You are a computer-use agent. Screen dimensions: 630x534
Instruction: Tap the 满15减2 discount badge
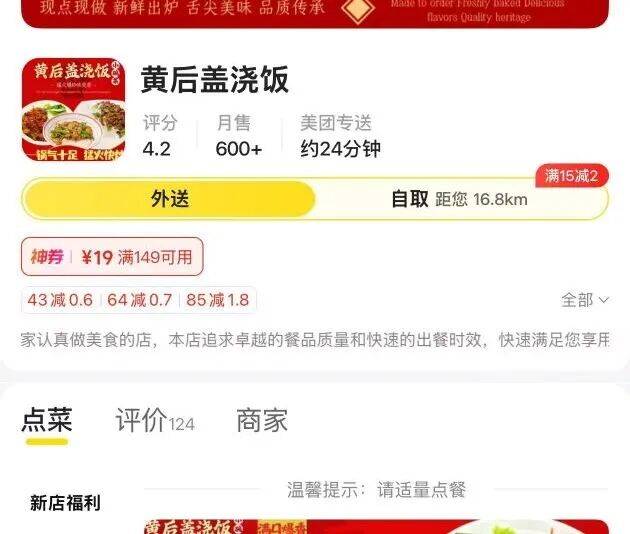click(572, 176)
